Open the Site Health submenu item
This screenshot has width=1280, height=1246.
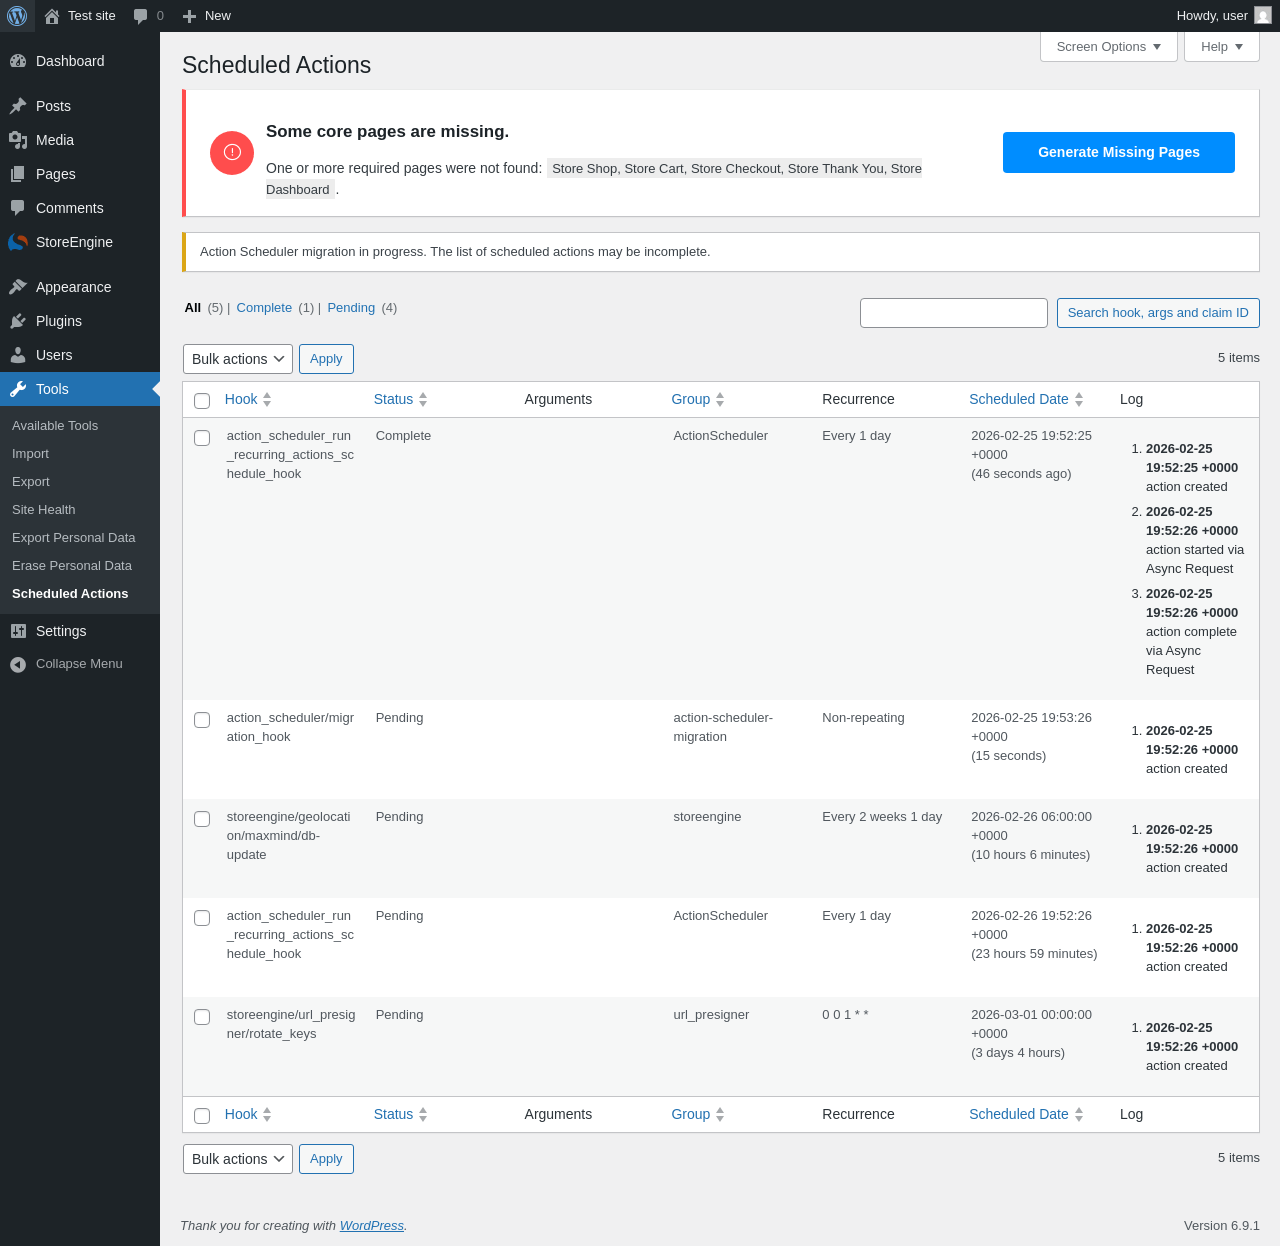pos(44,510)
